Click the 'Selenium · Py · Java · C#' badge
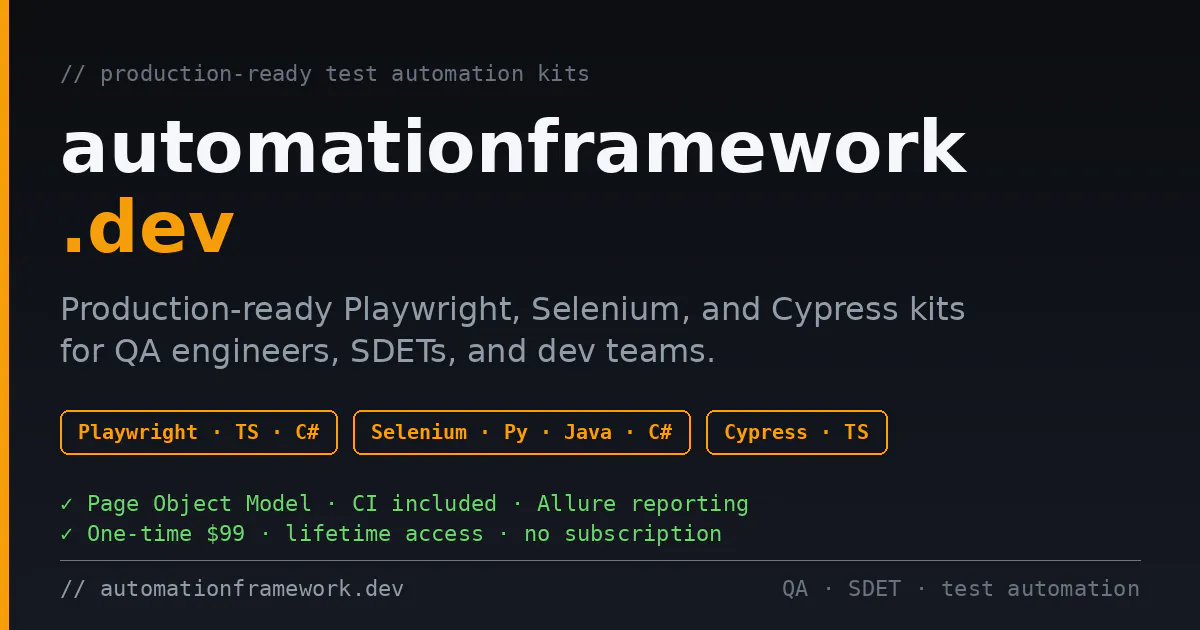This screenshot has height=630, width=1200. click(x=522, y=432)
